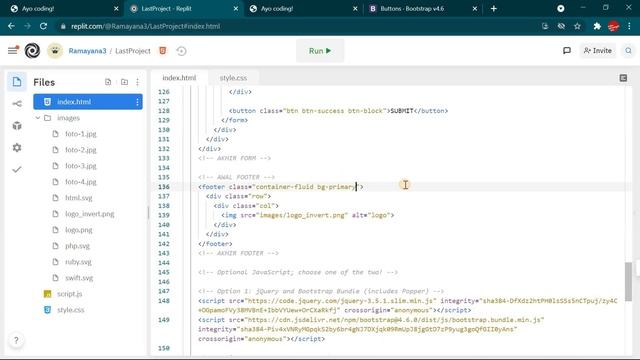Image resolution: width=640 pixels, height=360 pixels.
Task: Open style.css in file tree
Action: click(71, 310)
